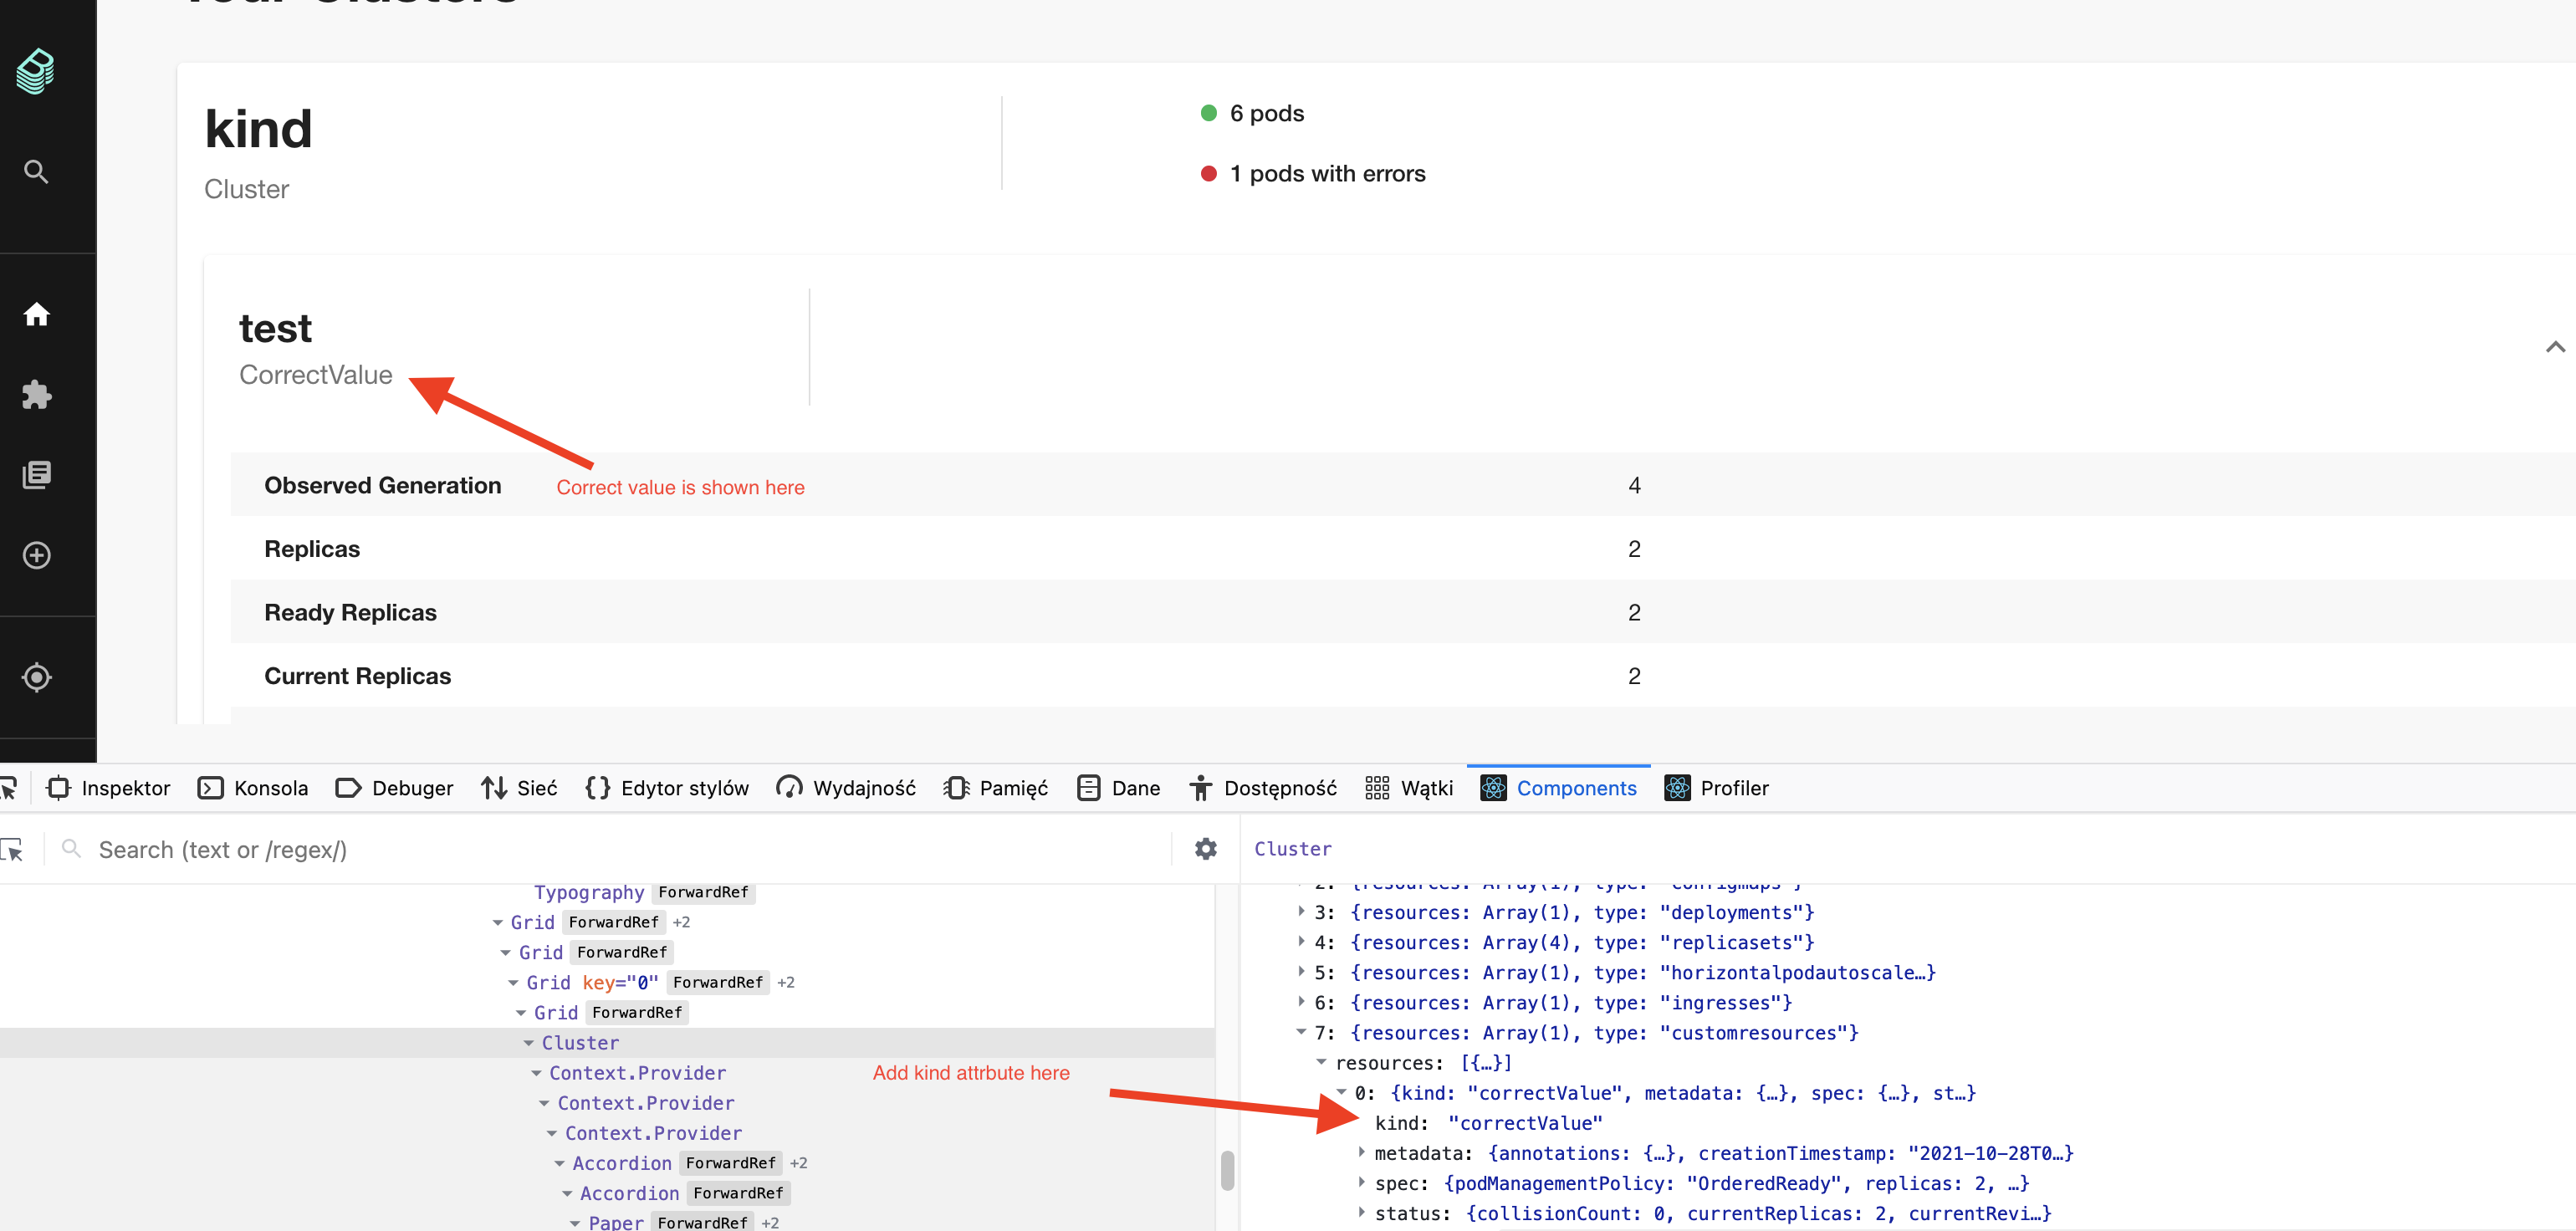
Task: Click the crosshair target icon in sidebar
Action: click(36, 677)
